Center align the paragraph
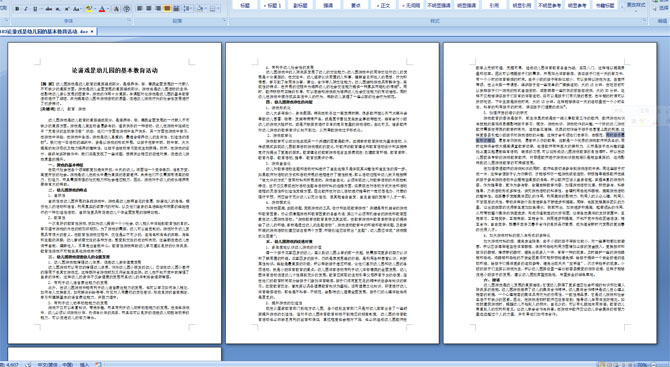The width and height of the screenshot is (670, 367). coord(149,9)
